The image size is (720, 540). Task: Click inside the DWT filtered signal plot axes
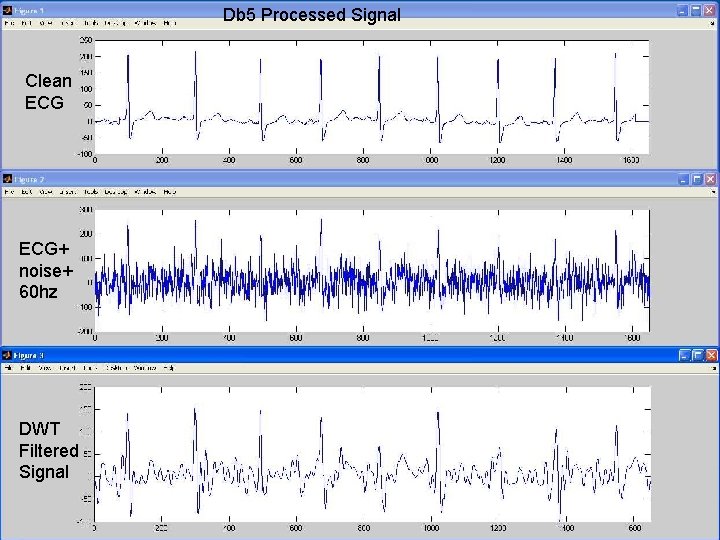coord(372,454)
